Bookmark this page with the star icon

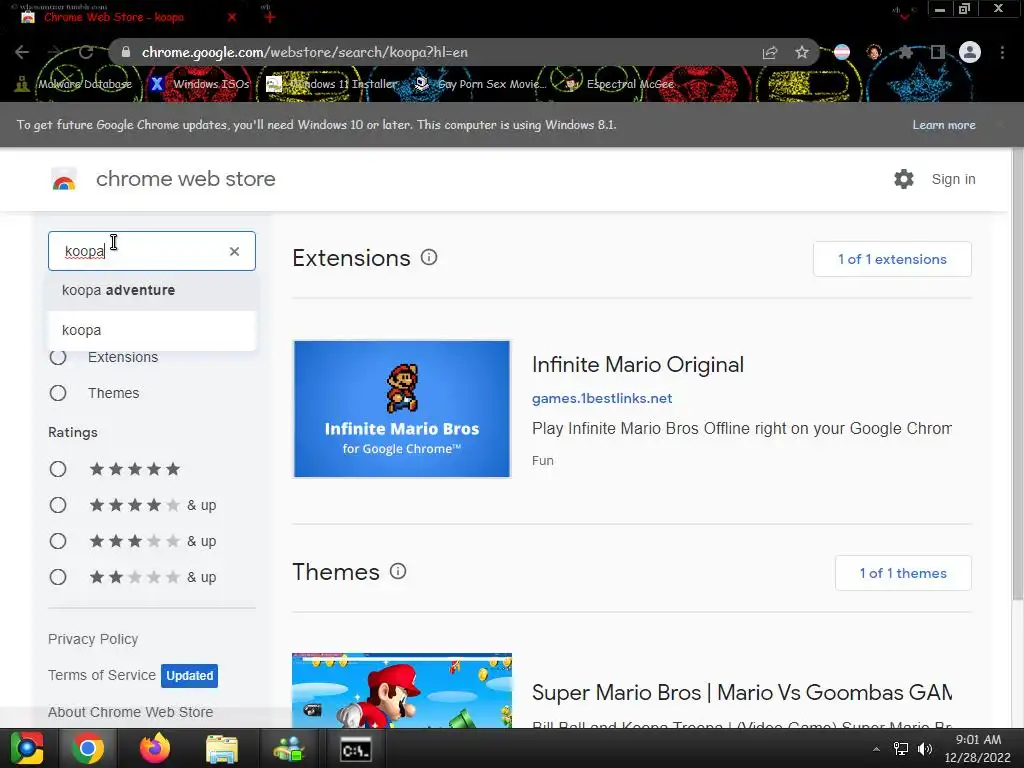click(802, 52)
